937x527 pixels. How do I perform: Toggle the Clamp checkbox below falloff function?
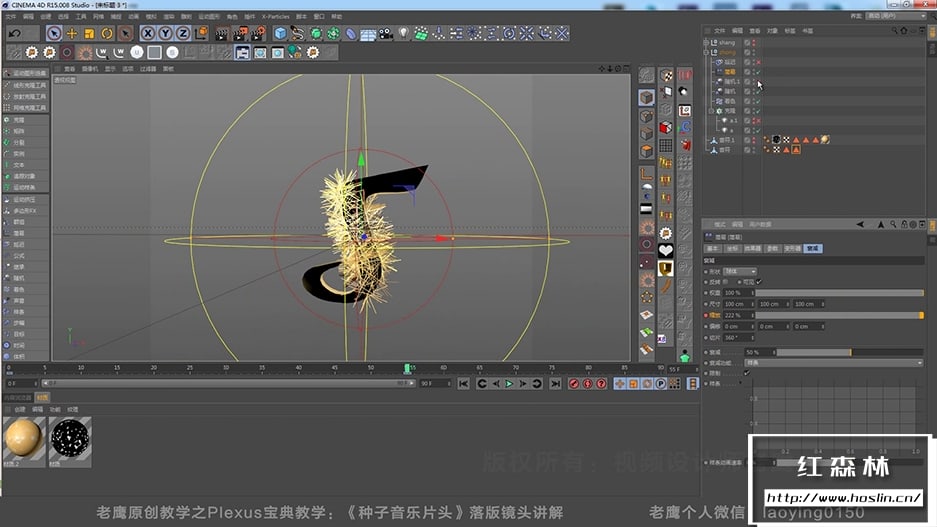tap(747, 373)
